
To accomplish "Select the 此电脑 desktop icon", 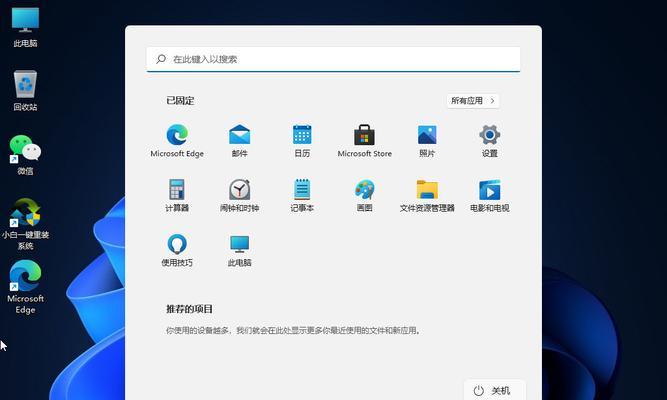I will point(26,27).
